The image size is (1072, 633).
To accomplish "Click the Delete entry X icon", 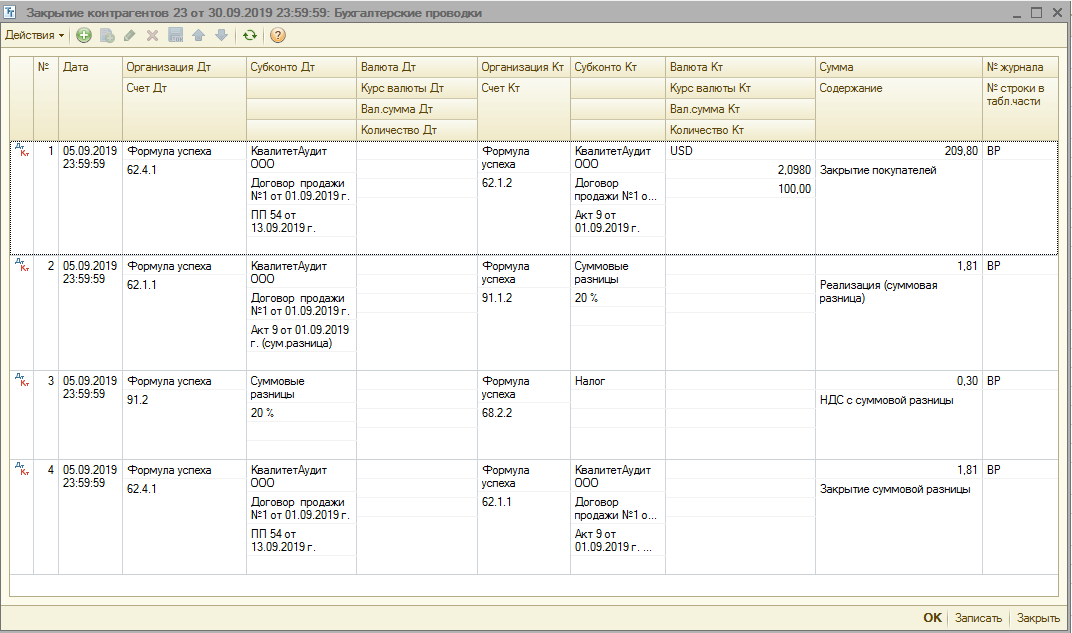I will click(x=152, y=35).
